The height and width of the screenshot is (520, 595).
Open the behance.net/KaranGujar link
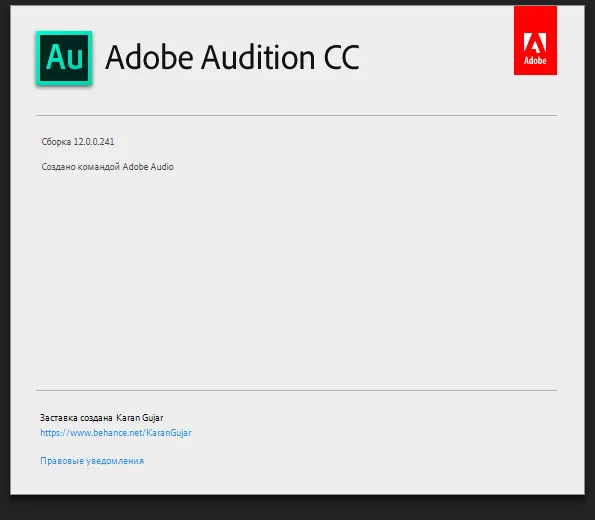pyautogui.click(x=116, y=433)
